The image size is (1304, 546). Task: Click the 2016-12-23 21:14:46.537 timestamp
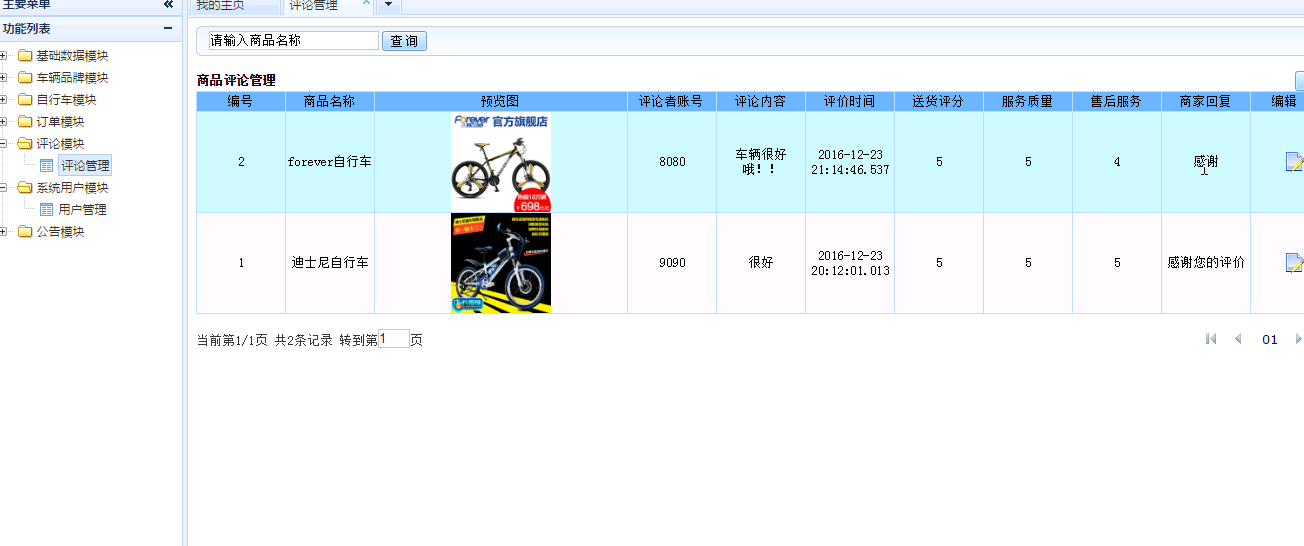click(850, 162)
